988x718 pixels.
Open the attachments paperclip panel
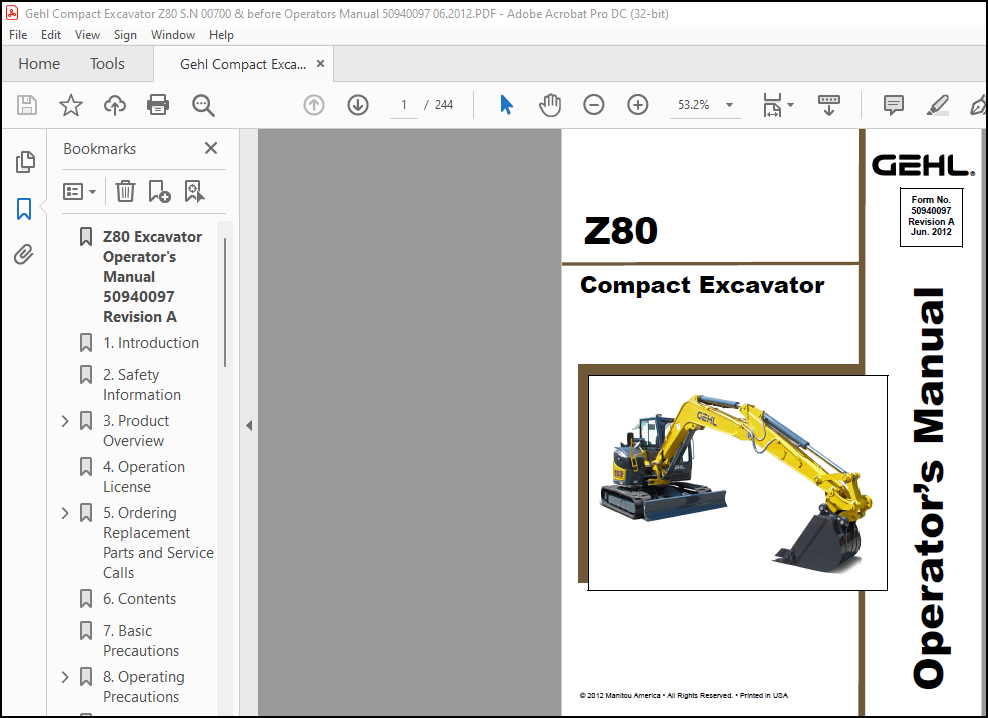[24, 255]
